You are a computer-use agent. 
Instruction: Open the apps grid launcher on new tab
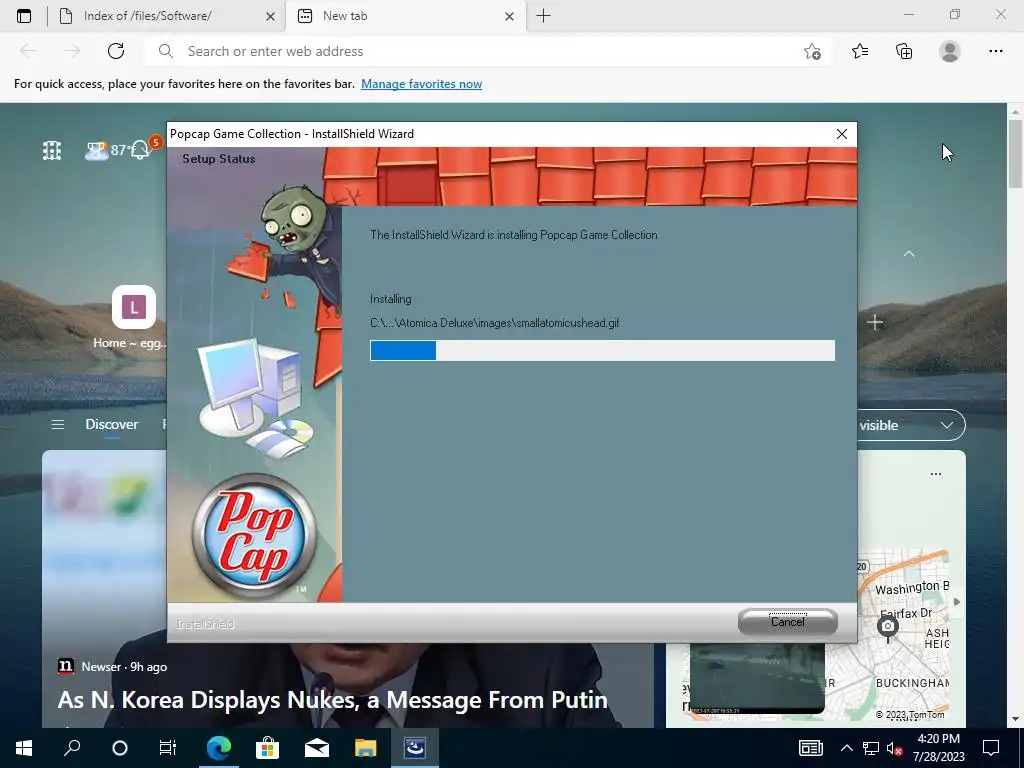pyautogui.click(x=52, y=151)
